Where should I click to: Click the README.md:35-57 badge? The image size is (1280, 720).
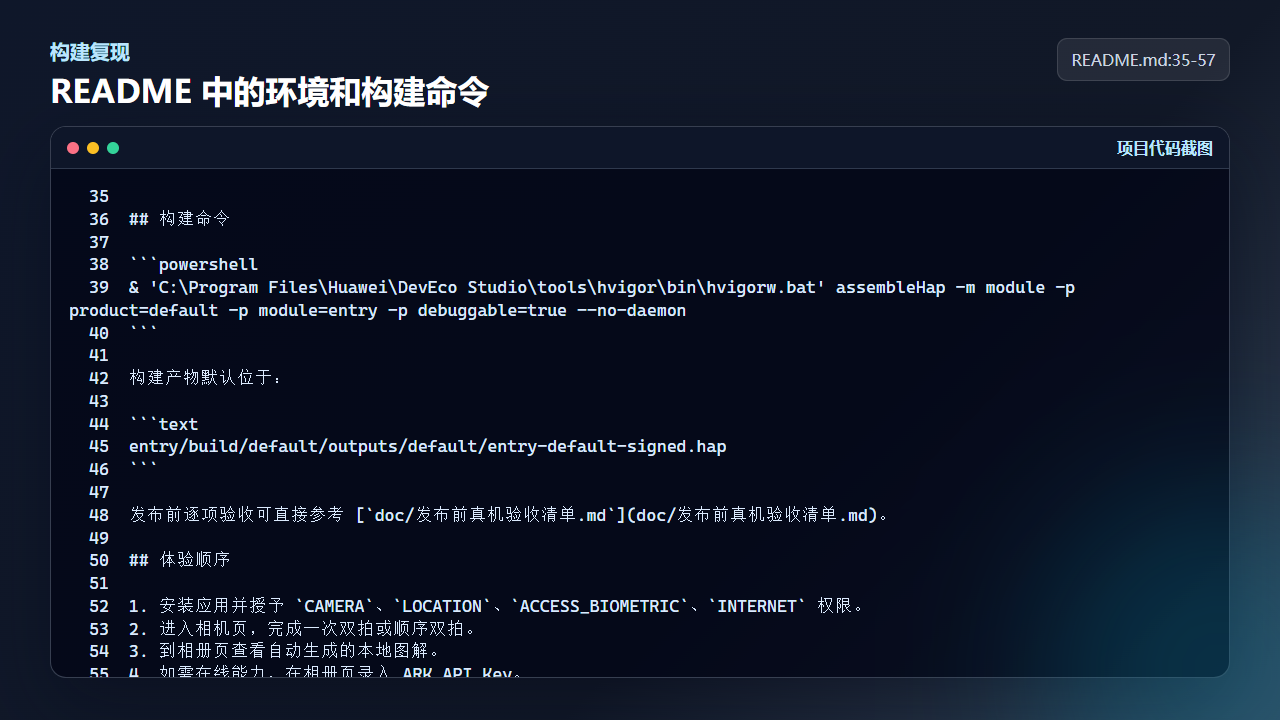tap(1143, 60)
